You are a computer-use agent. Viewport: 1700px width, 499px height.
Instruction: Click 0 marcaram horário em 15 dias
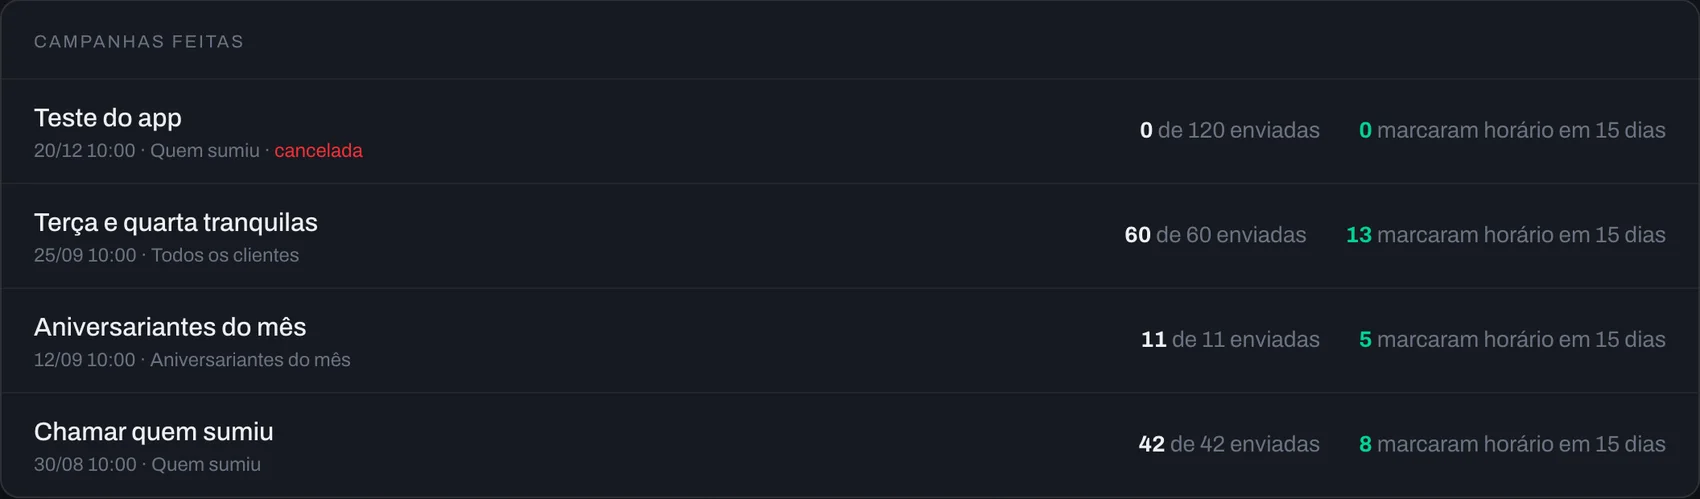[x=1512, y=131]
